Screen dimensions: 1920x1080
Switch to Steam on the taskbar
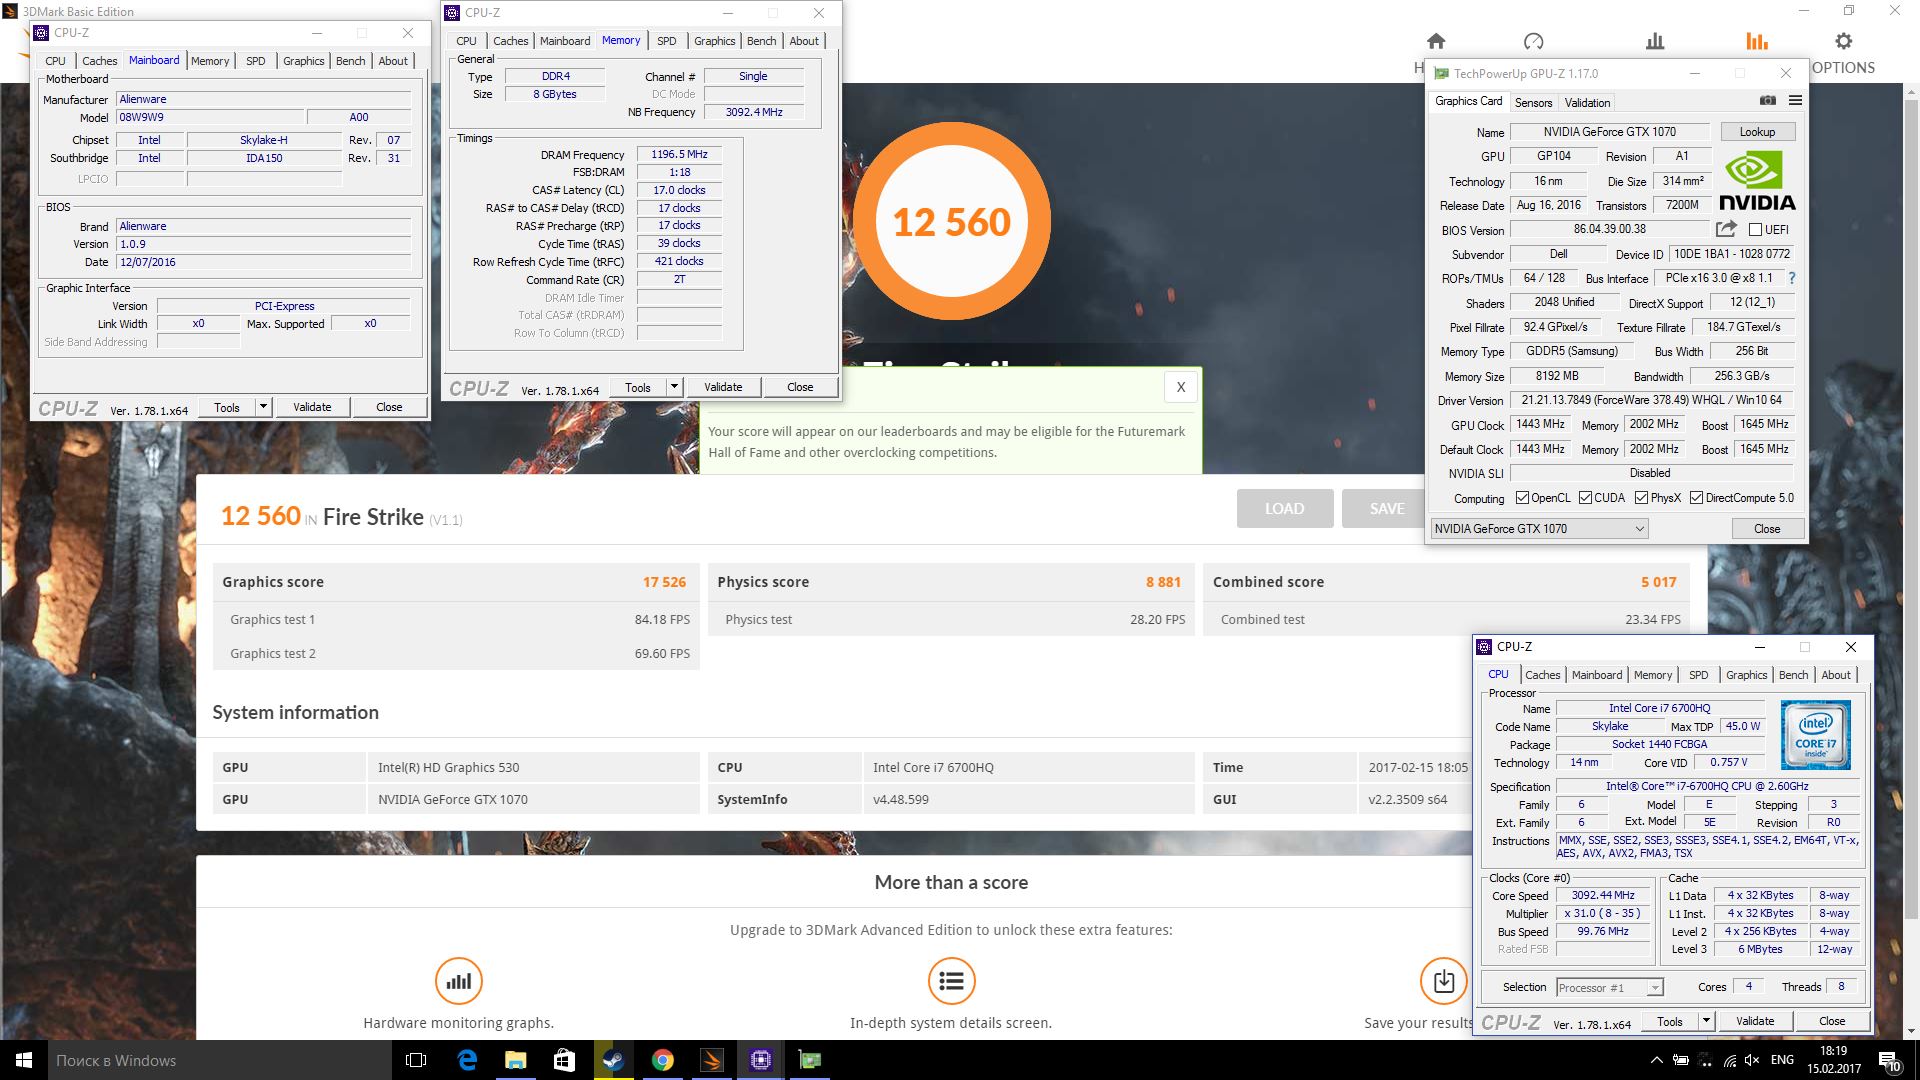click(612, 1060)
